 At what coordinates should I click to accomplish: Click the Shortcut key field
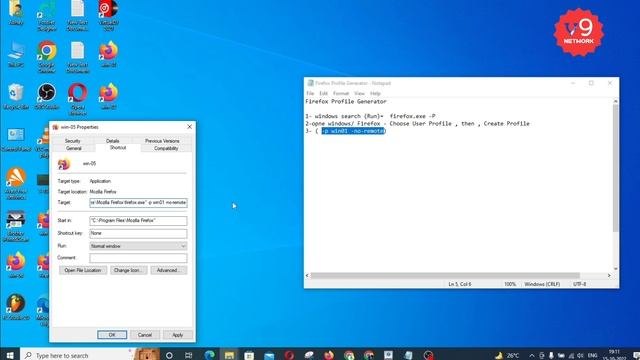138,233
